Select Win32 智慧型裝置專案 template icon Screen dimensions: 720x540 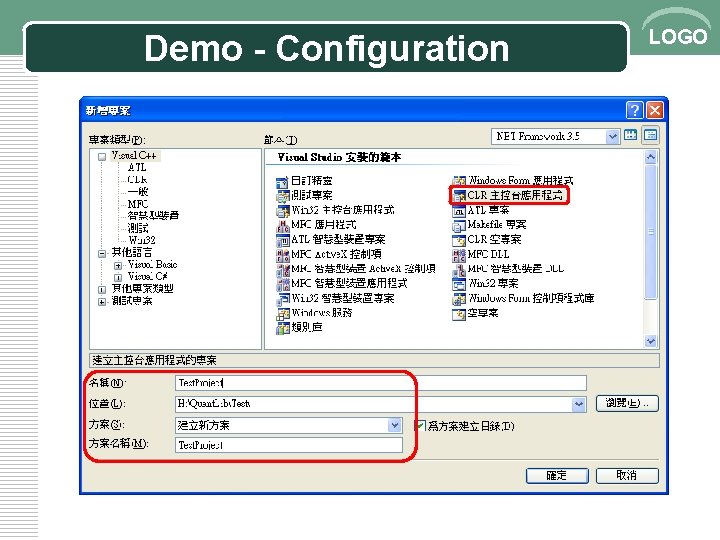(x=281, y=299)
